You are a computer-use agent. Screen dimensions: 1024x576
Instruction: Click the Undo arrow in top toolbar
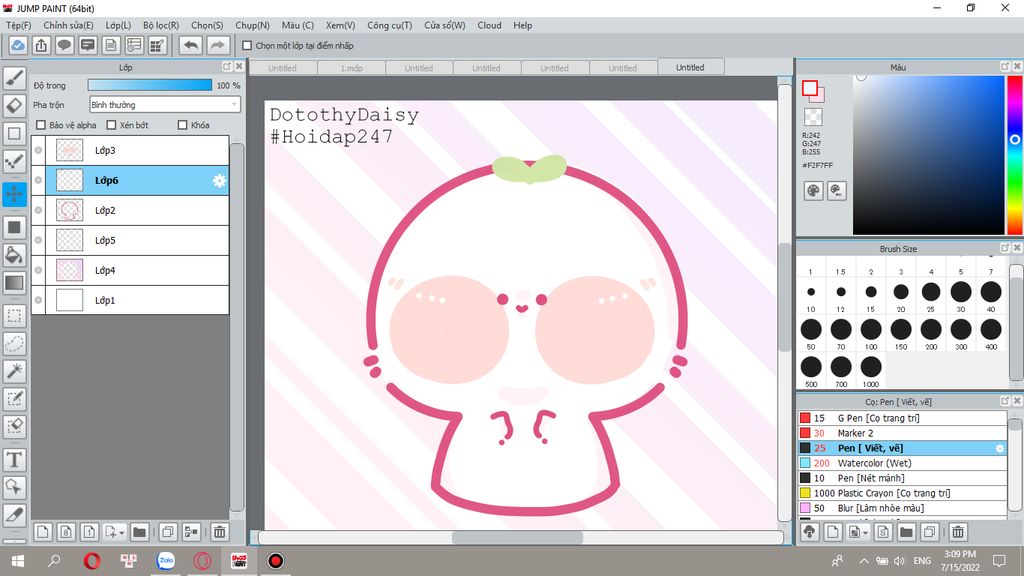tap(191, 46)
